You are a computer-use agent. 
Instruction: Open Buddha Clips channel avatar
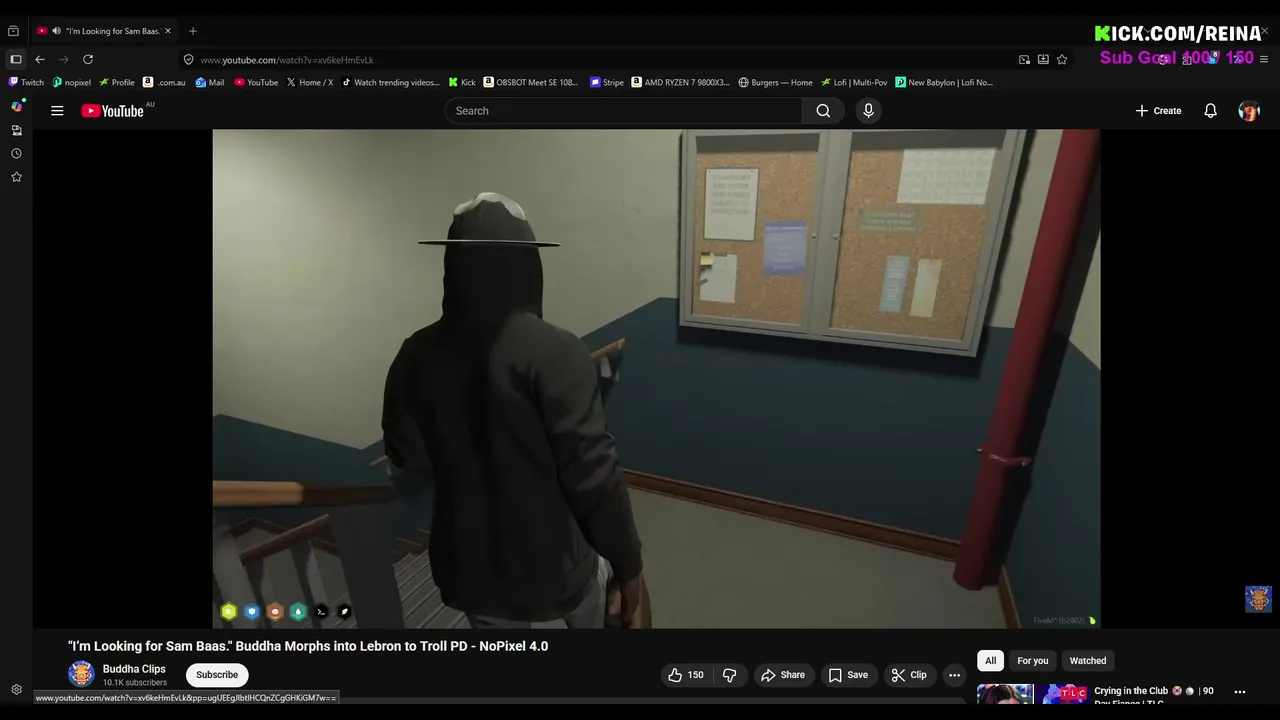pyautogui.click(x=81, y=675)
